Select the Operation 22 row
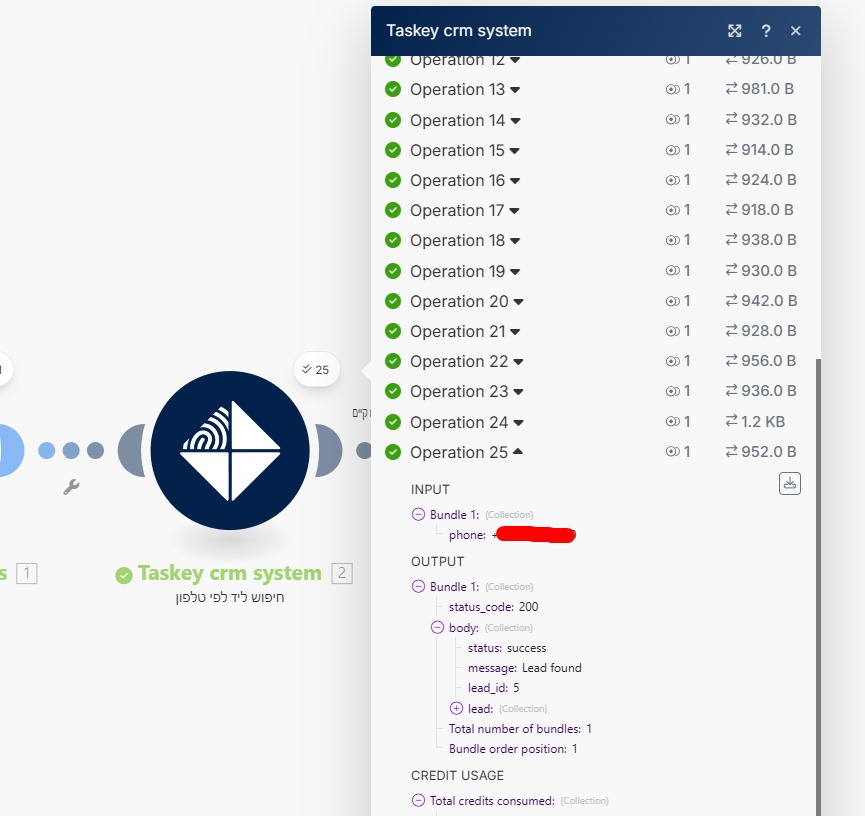865x816 pixels. [x=459, y=361]
